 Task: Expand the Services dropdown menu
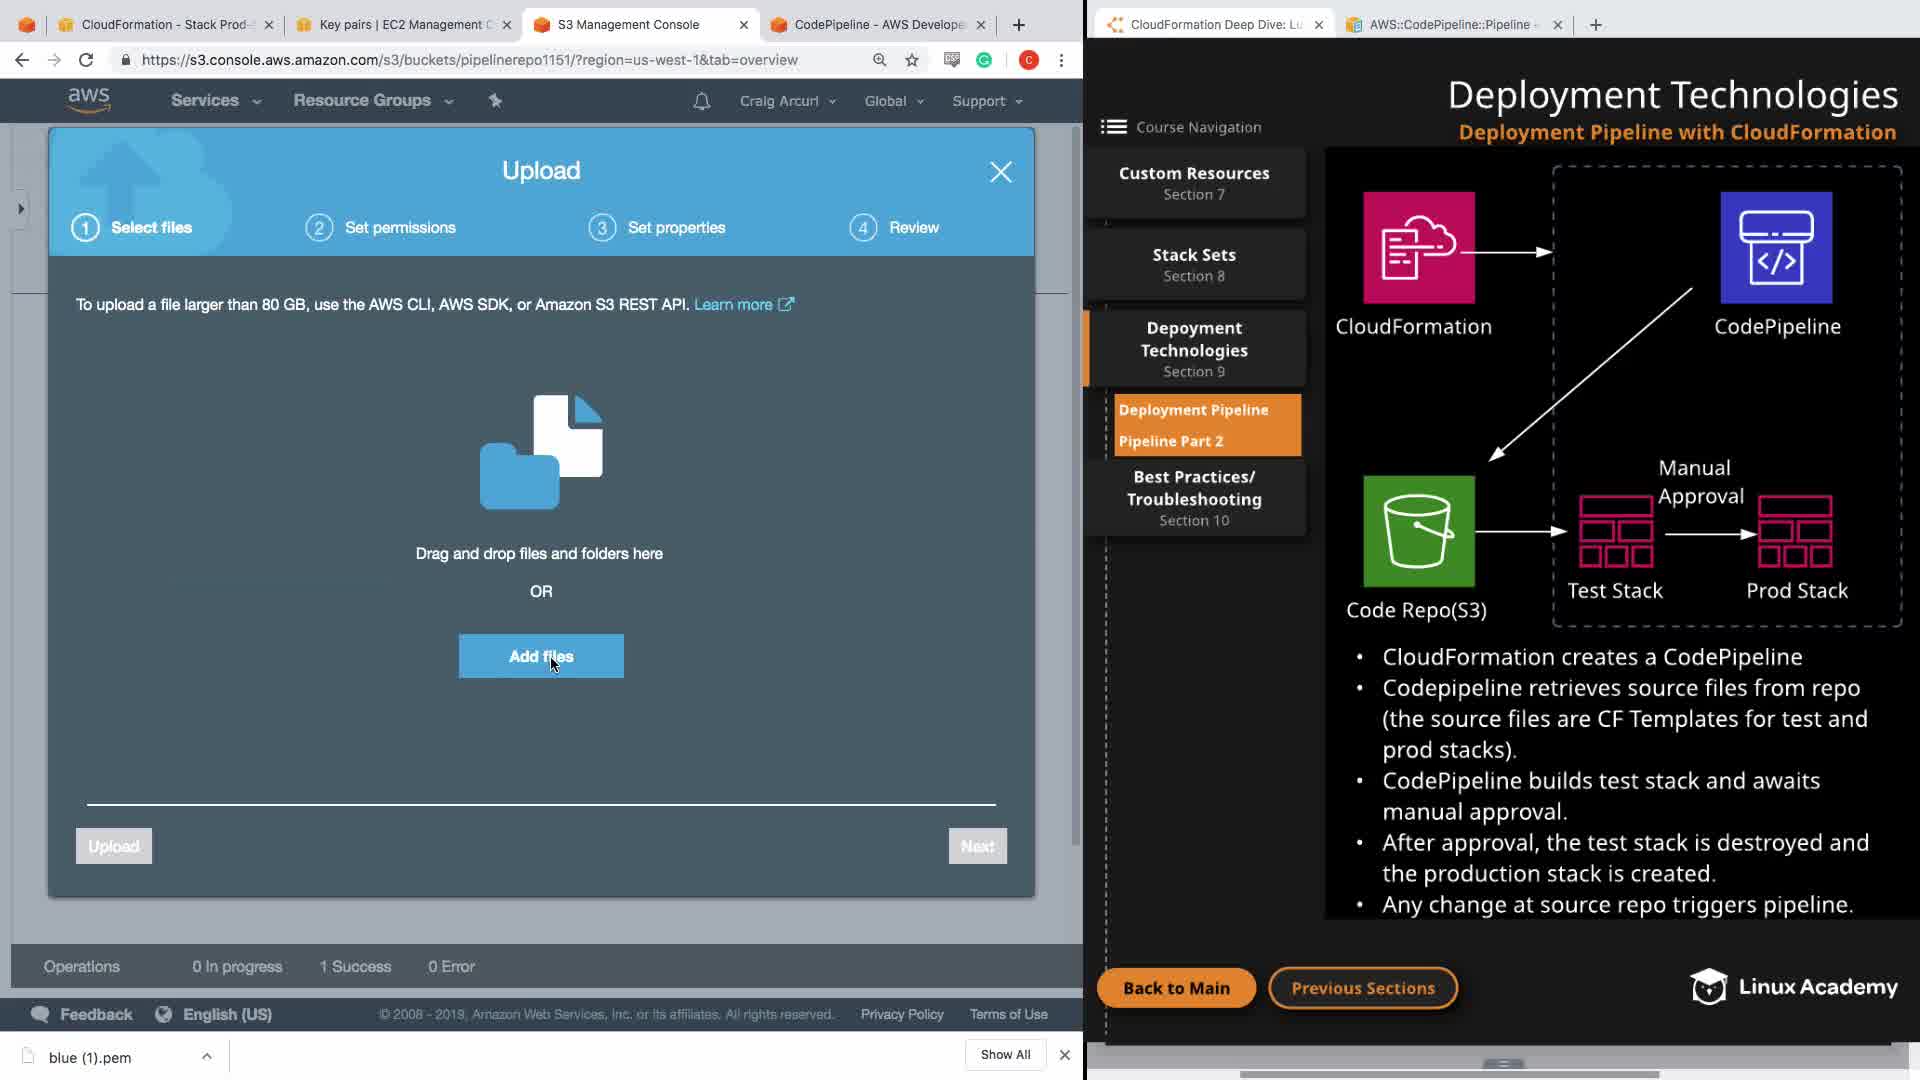215,100
